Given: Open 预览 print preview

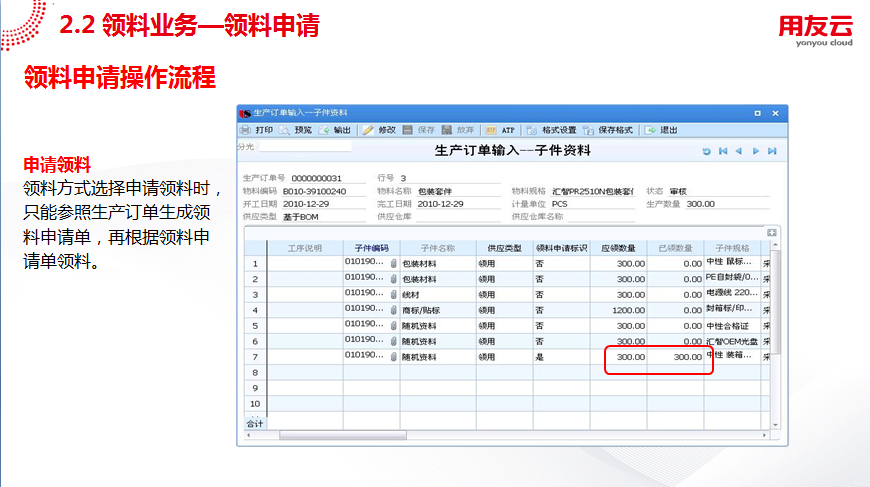Looking at the screenshot, I should [x=296, y=130].
